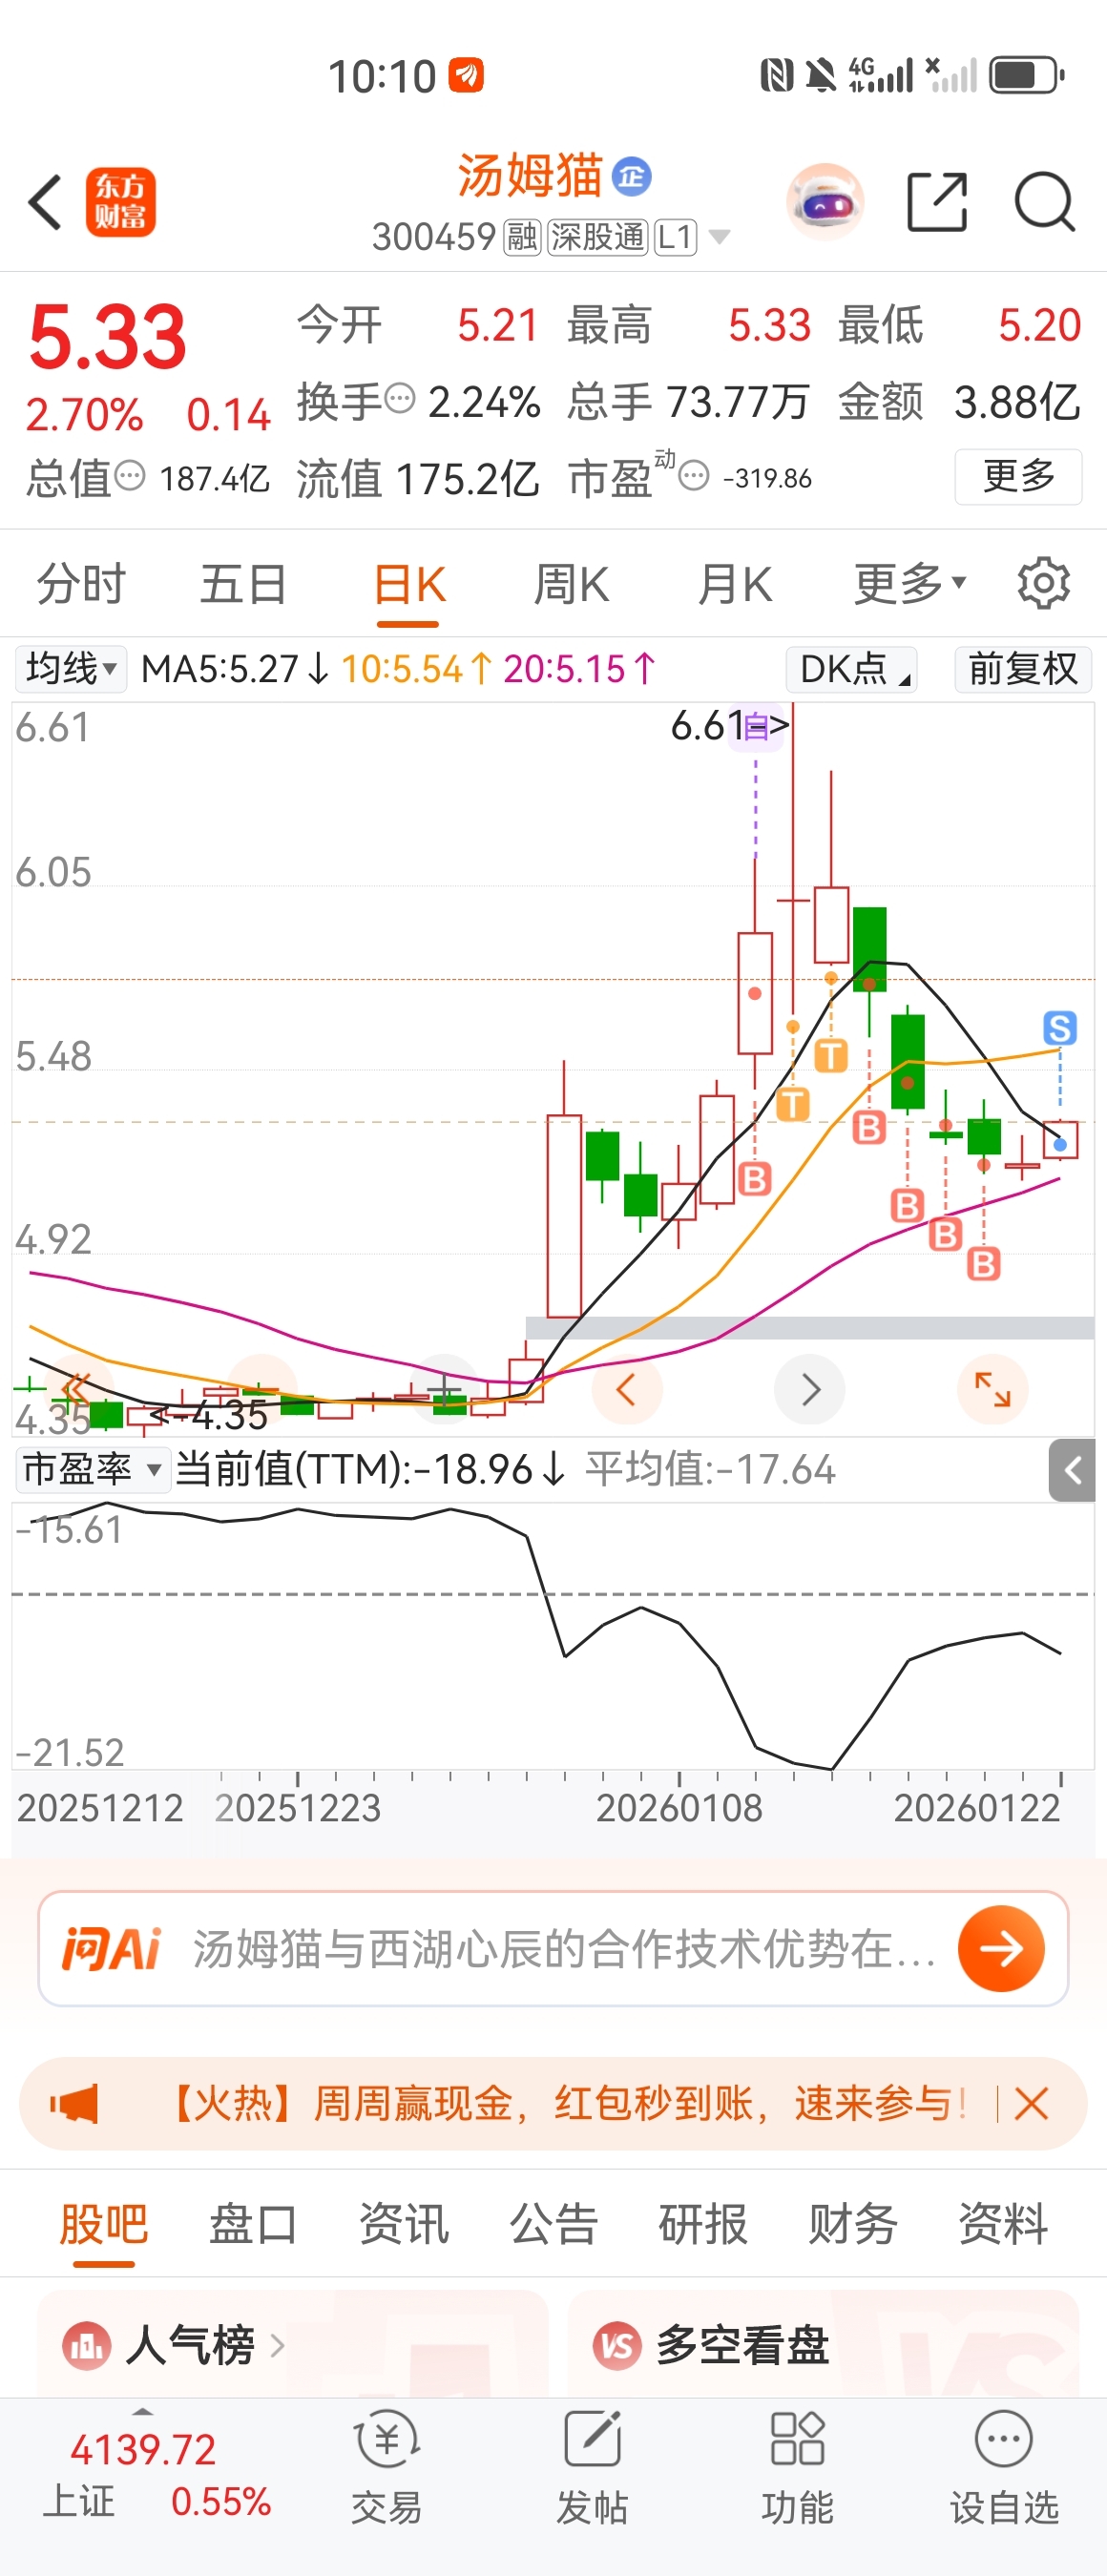Image resolution: width=1107 pixels, height=2576 pixels.
Task: Open the 资料 tab
Action: pyautogui.click(x=1003, y=2225)
